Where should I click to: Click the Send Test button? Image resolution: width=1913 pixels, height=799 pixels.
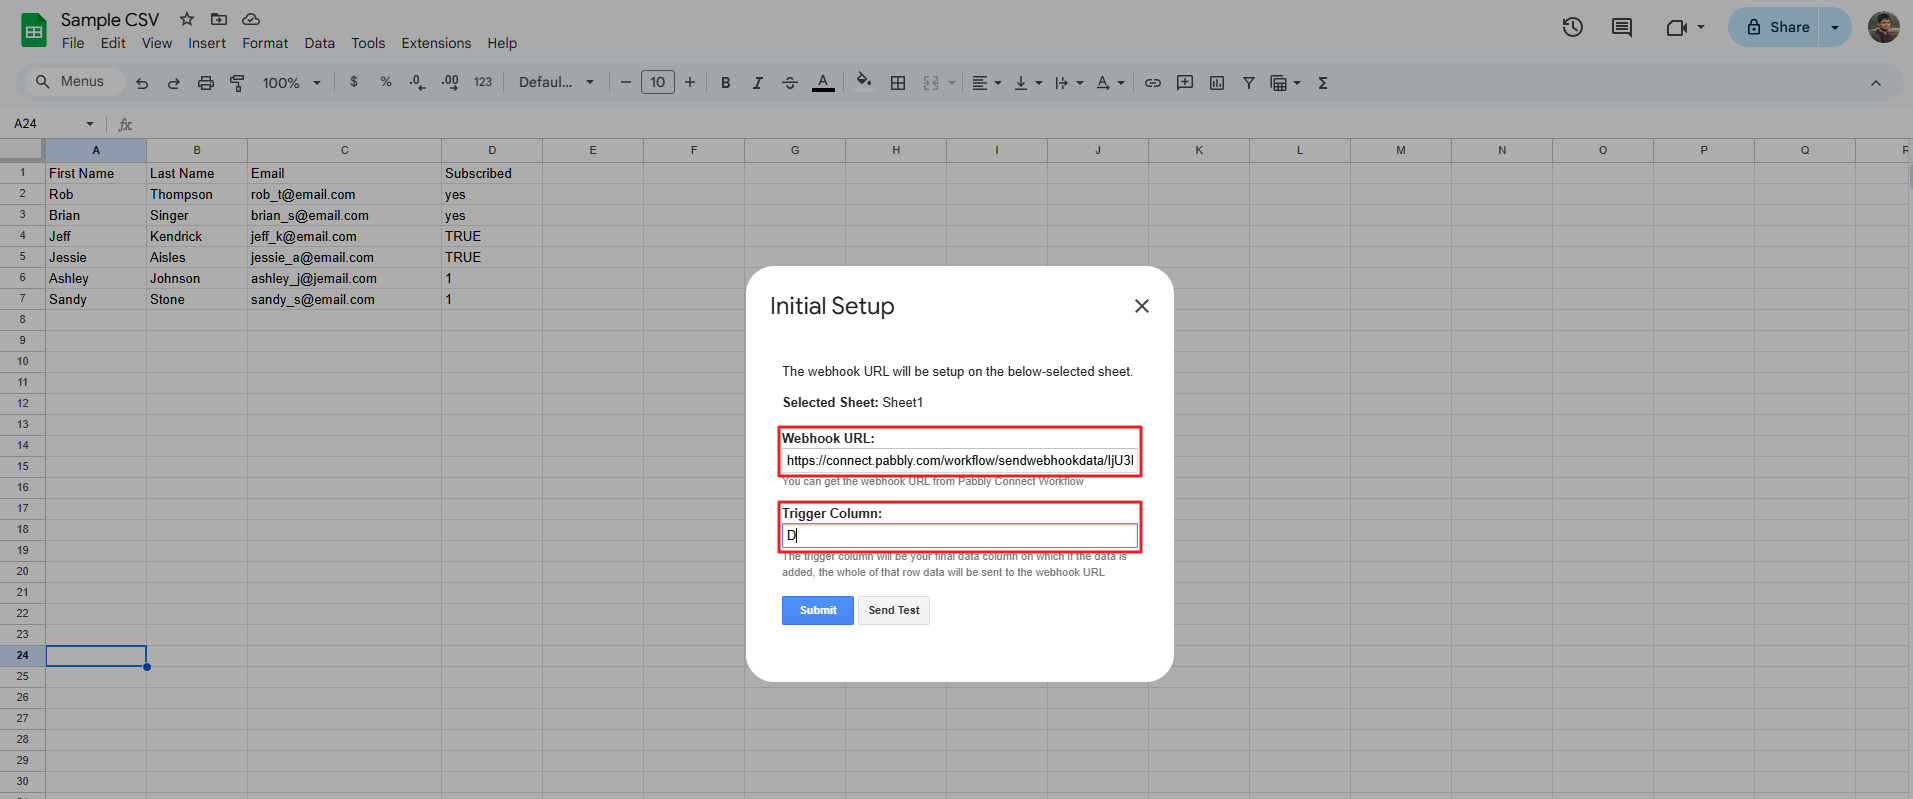tap(893, 610)
